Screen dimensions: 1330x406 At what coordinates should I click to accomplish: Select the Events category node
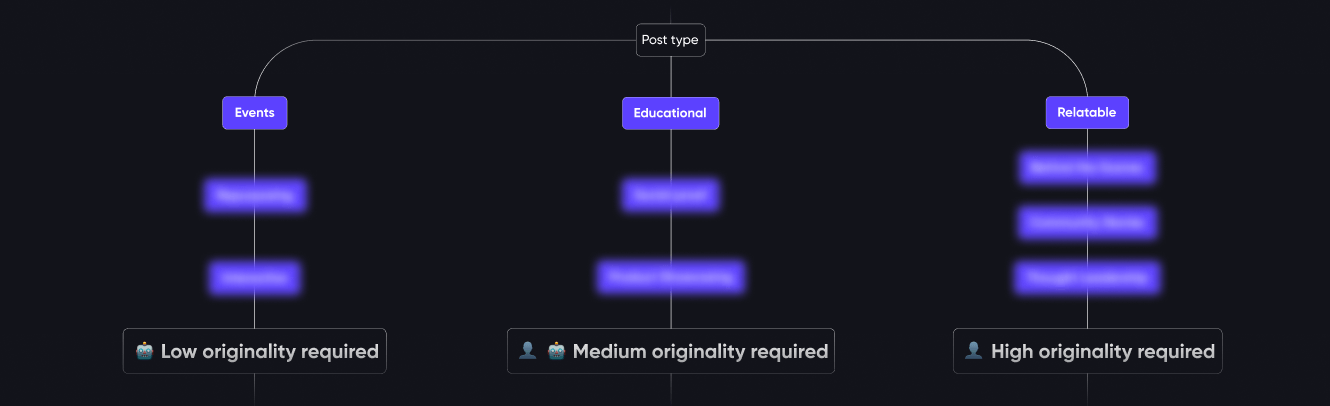click(x=254, y=113)
